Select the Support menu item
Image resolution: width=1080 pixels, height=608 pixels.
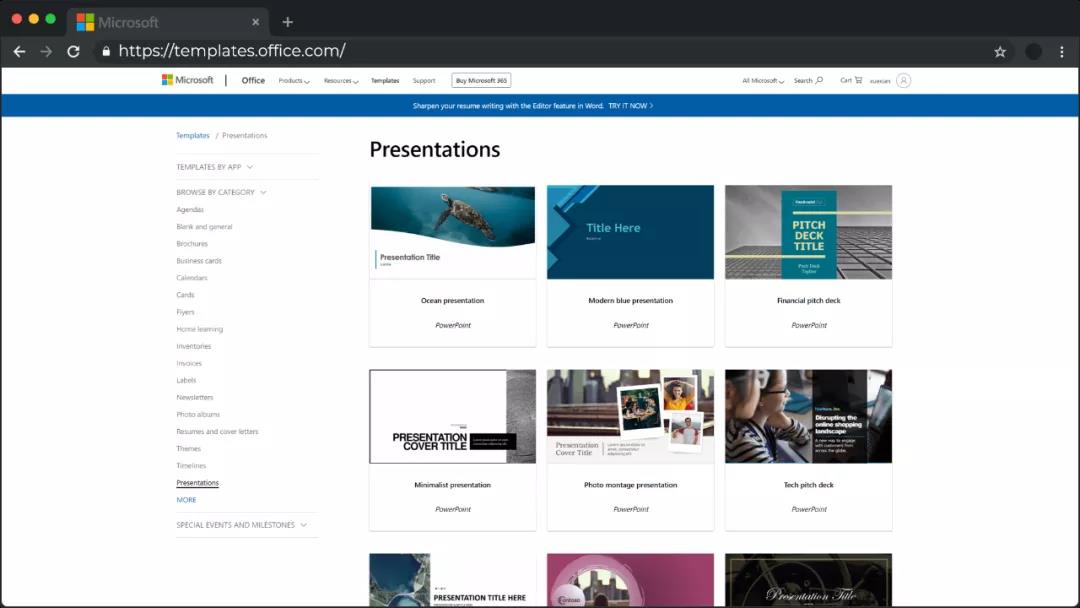click(x=424, y=81)
